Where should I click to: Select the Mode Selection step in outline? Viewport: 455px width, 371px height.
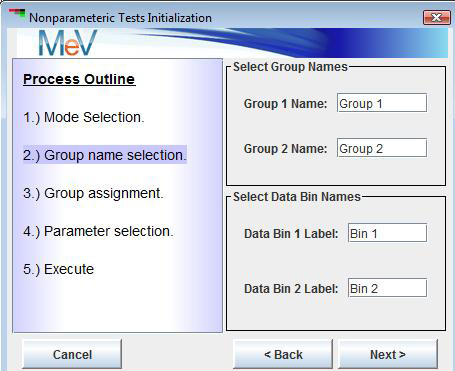pos(84,117)
